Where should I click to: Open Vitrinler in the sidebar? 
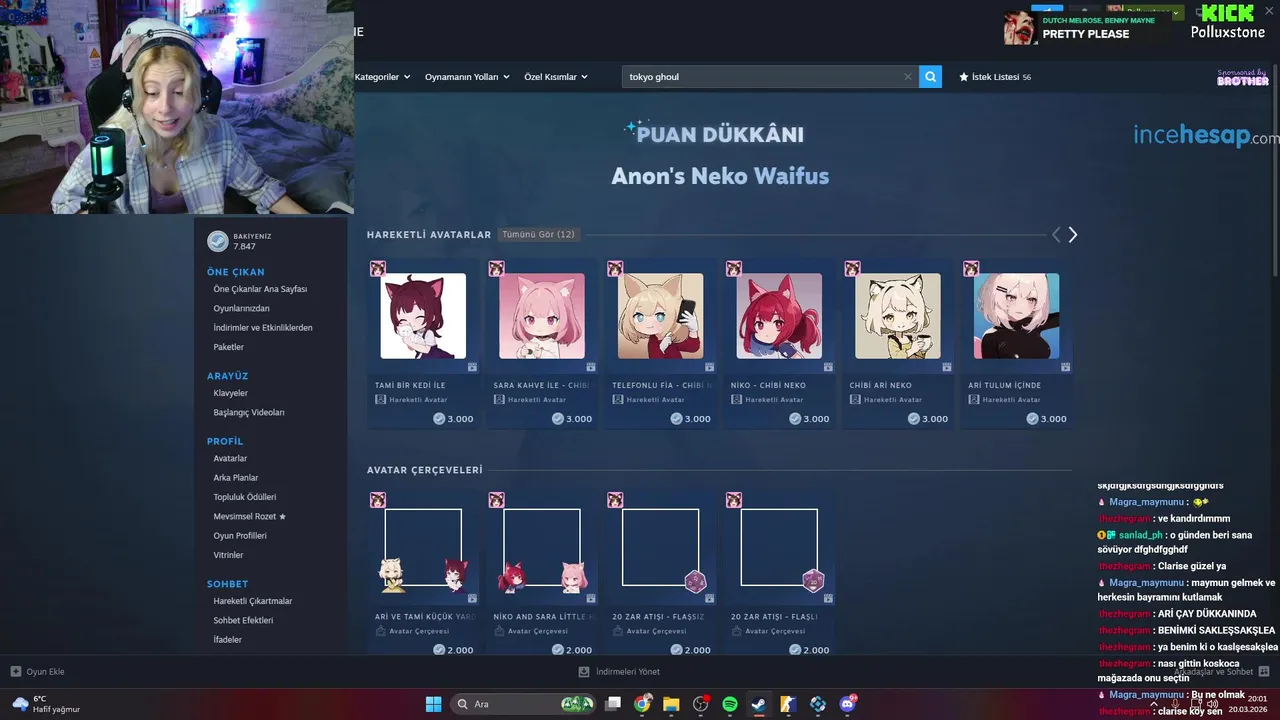[228, 555]
